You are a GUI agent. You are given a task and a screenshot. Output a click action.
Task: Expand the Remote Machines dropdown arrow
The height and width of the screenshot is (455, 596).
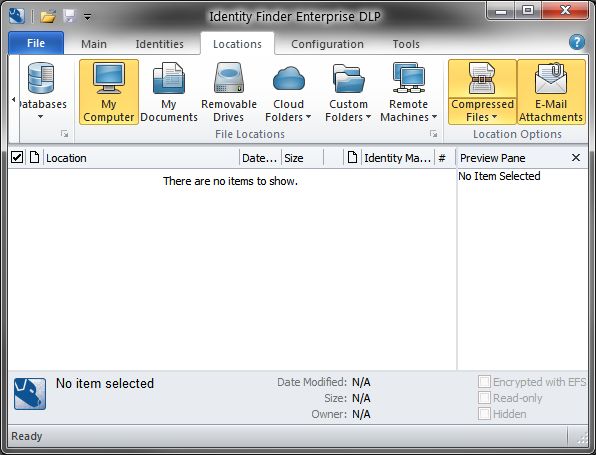click(434, 117)
